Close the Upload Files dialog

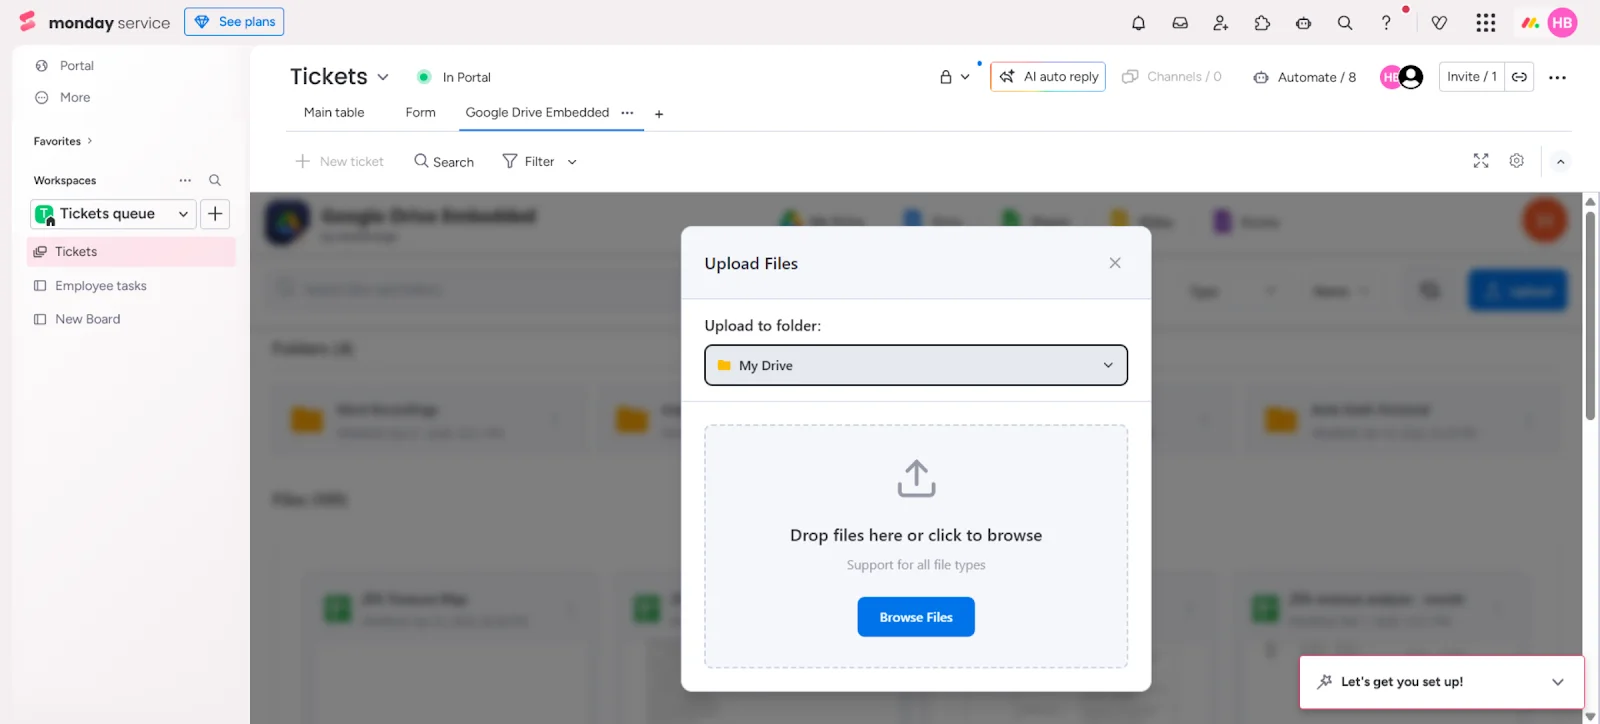coord(1115,263)
